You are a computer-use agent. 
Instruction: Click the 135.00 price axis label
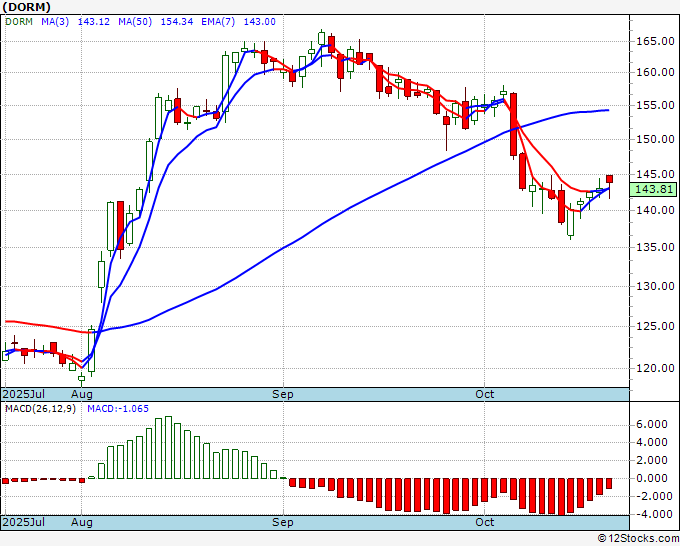click(x=655, y=247)
